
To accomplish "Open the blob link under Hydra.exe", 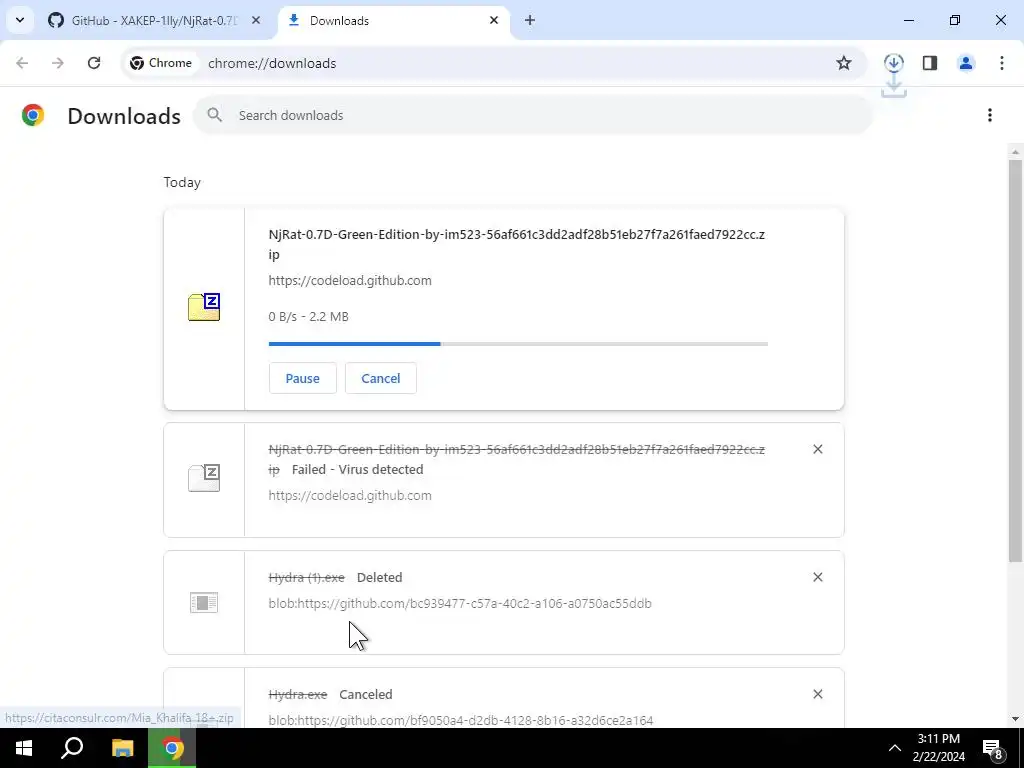I will (460, 720).
